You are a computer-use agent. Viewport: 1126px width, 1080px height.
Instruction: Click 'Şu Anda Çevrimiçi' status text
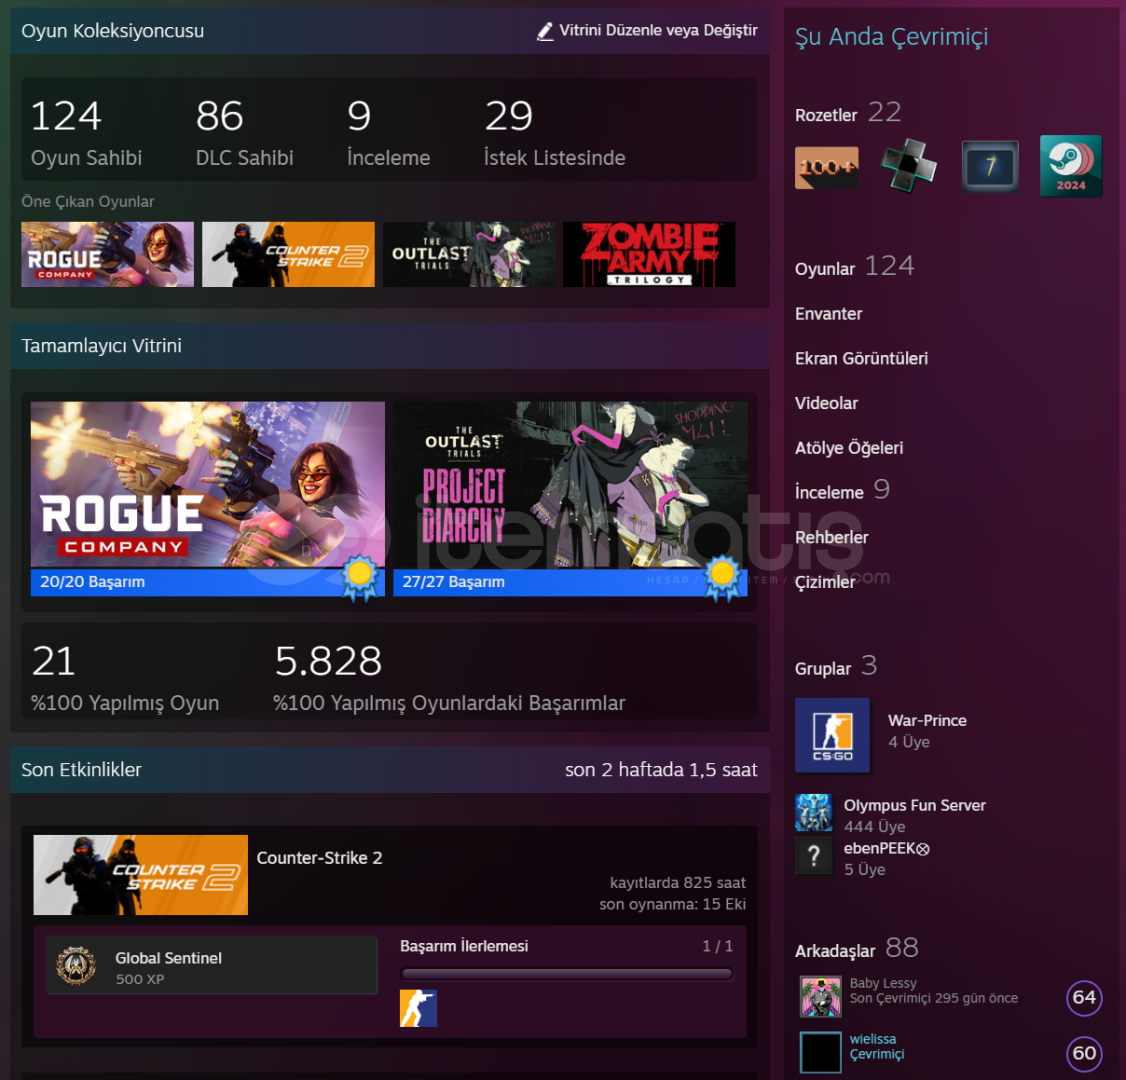tap(891, 37)
